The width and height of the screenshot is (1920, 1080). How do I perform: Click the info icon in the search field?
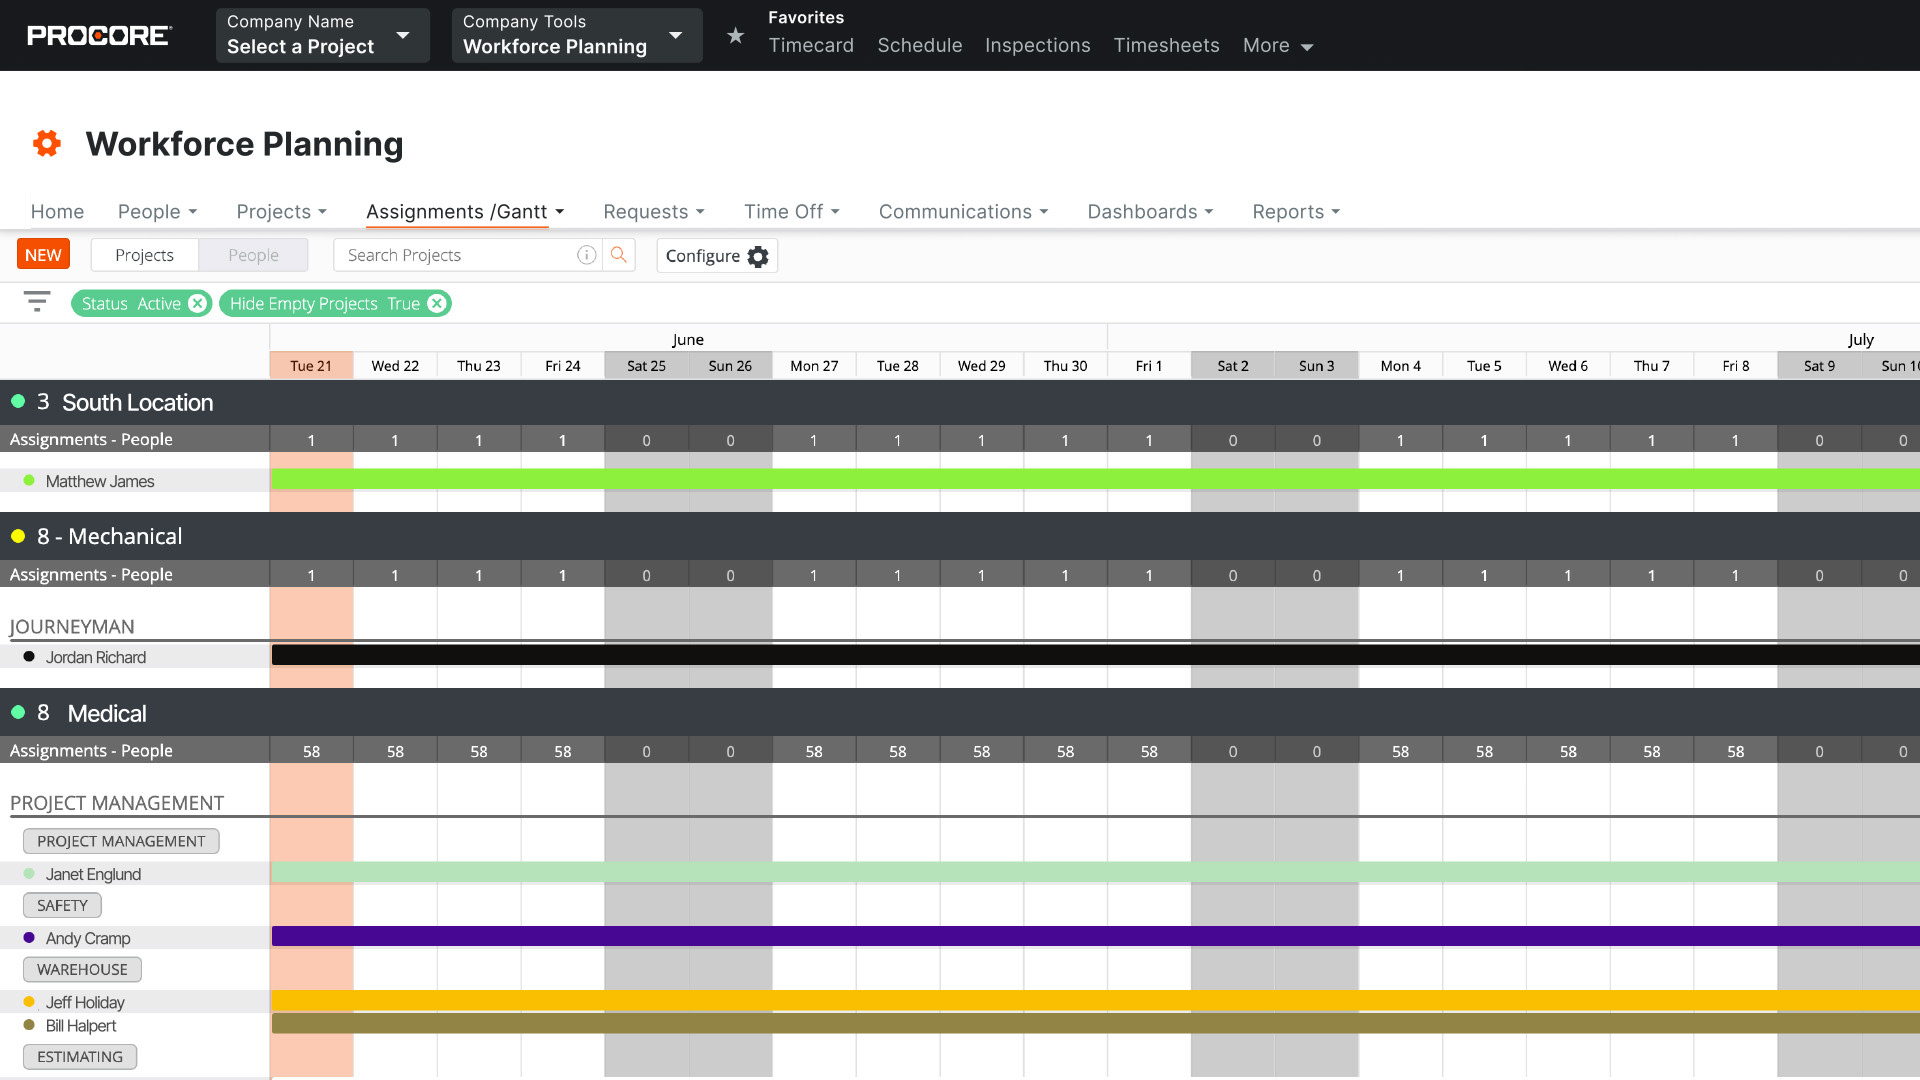[x=587, y=255]
